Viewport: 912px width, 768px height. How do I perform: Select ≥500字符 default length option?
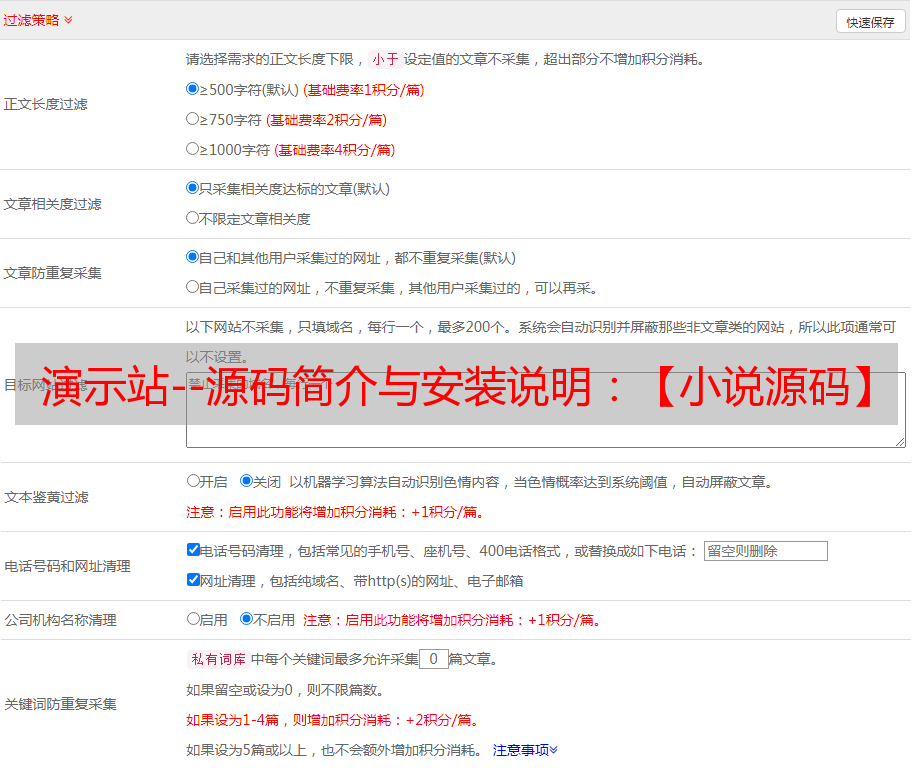(193, 89)
